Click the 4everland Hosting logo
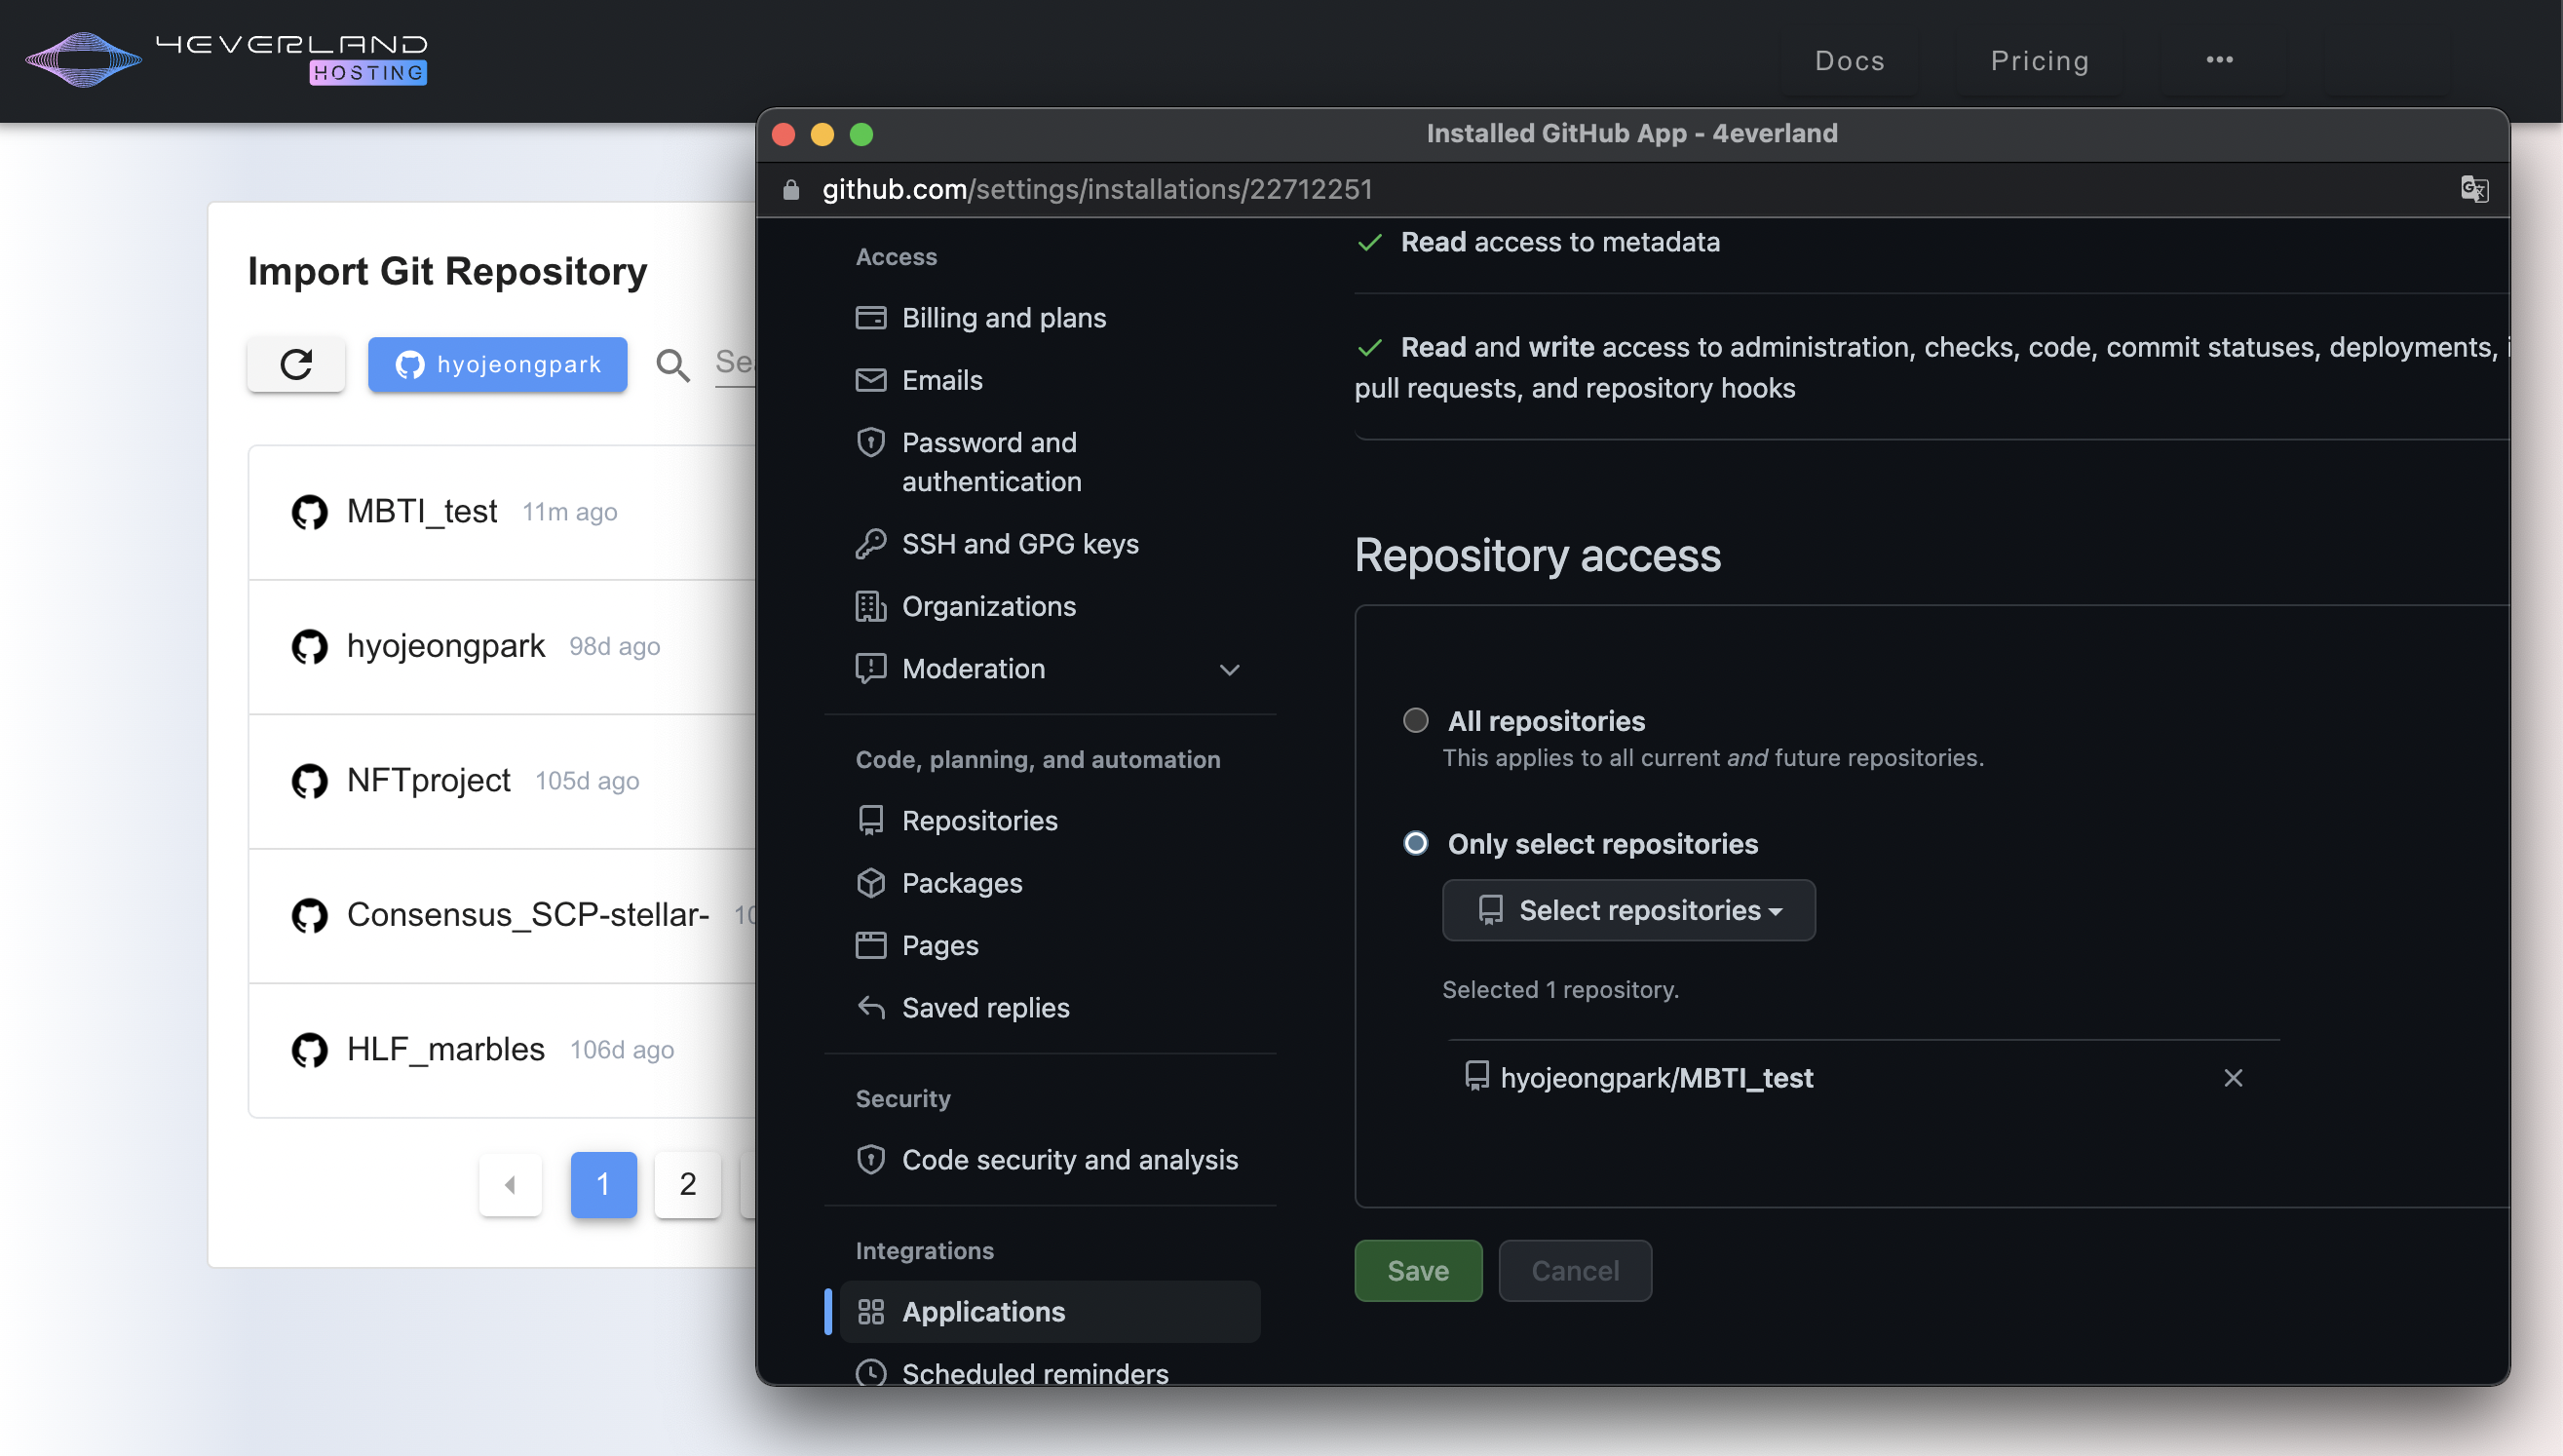 (x=226, y=59)
